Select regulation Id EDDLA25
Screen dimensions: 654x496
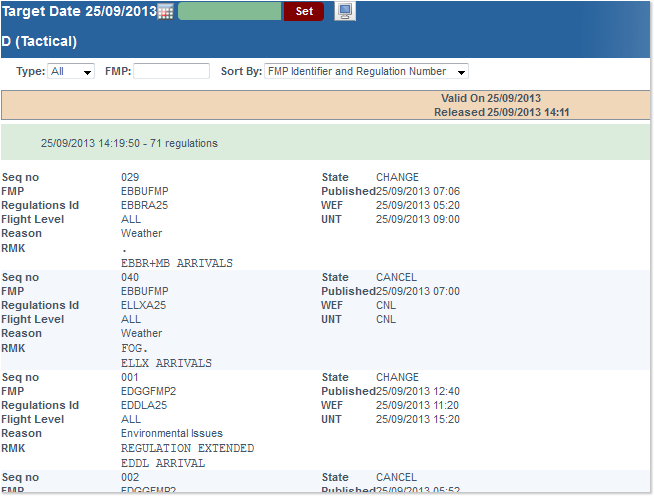tap(144, 405)
